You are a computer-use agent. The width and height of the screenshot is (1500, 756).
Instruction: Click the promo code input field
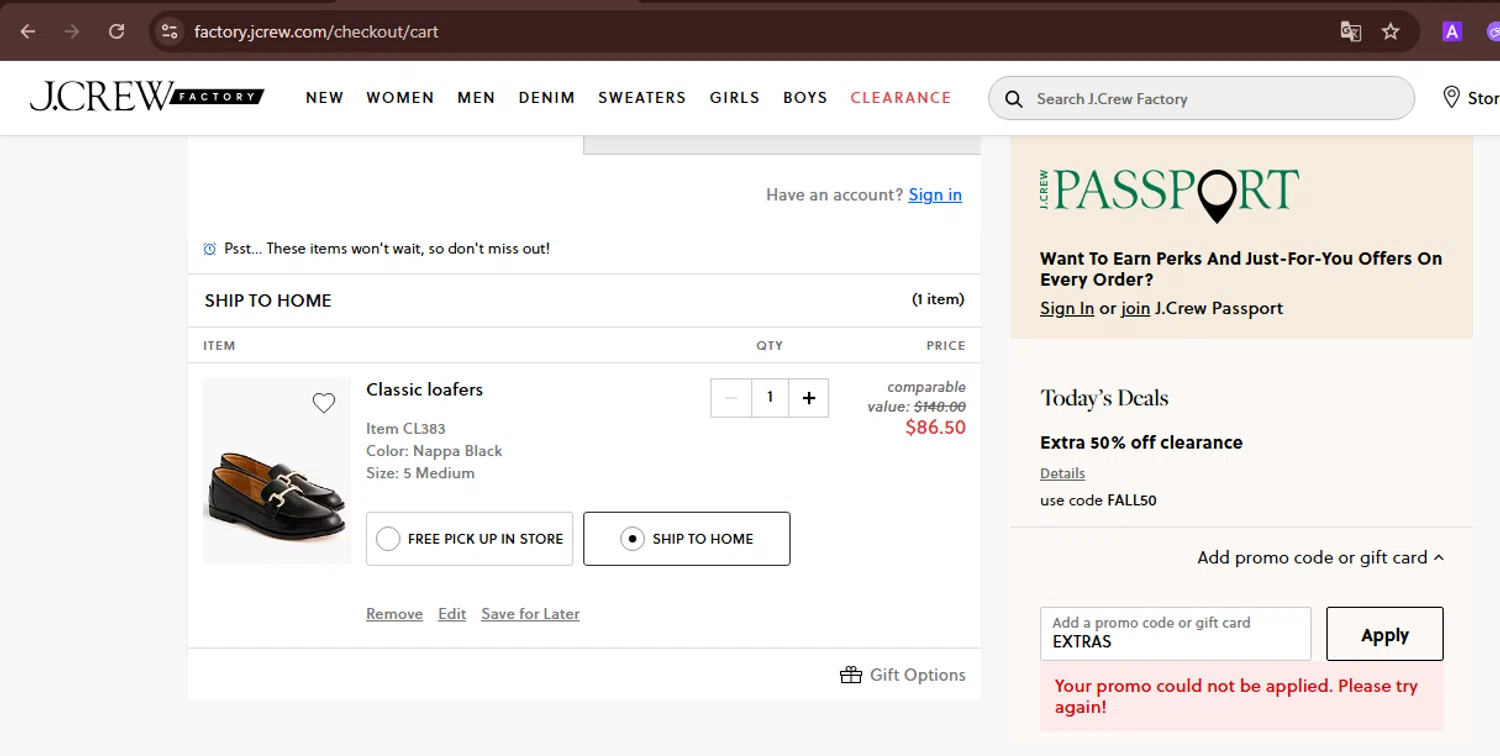(1175, 634)
